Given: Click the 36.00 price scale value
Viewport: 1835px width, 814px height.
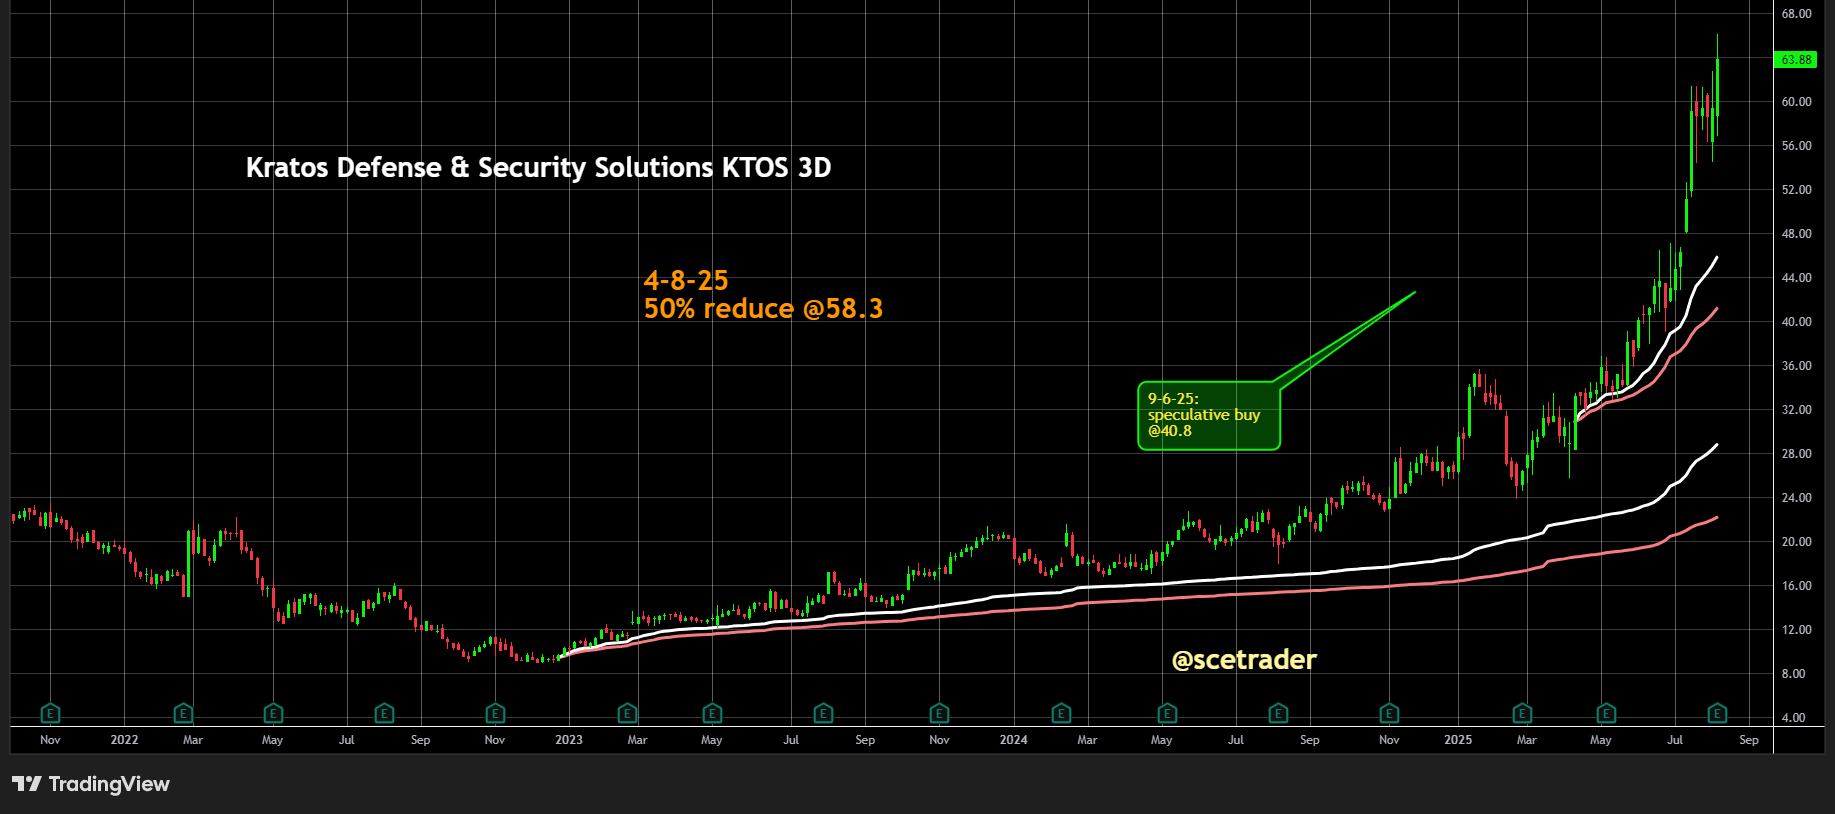Looking at the screenshot, I should tap(1796, 366).
